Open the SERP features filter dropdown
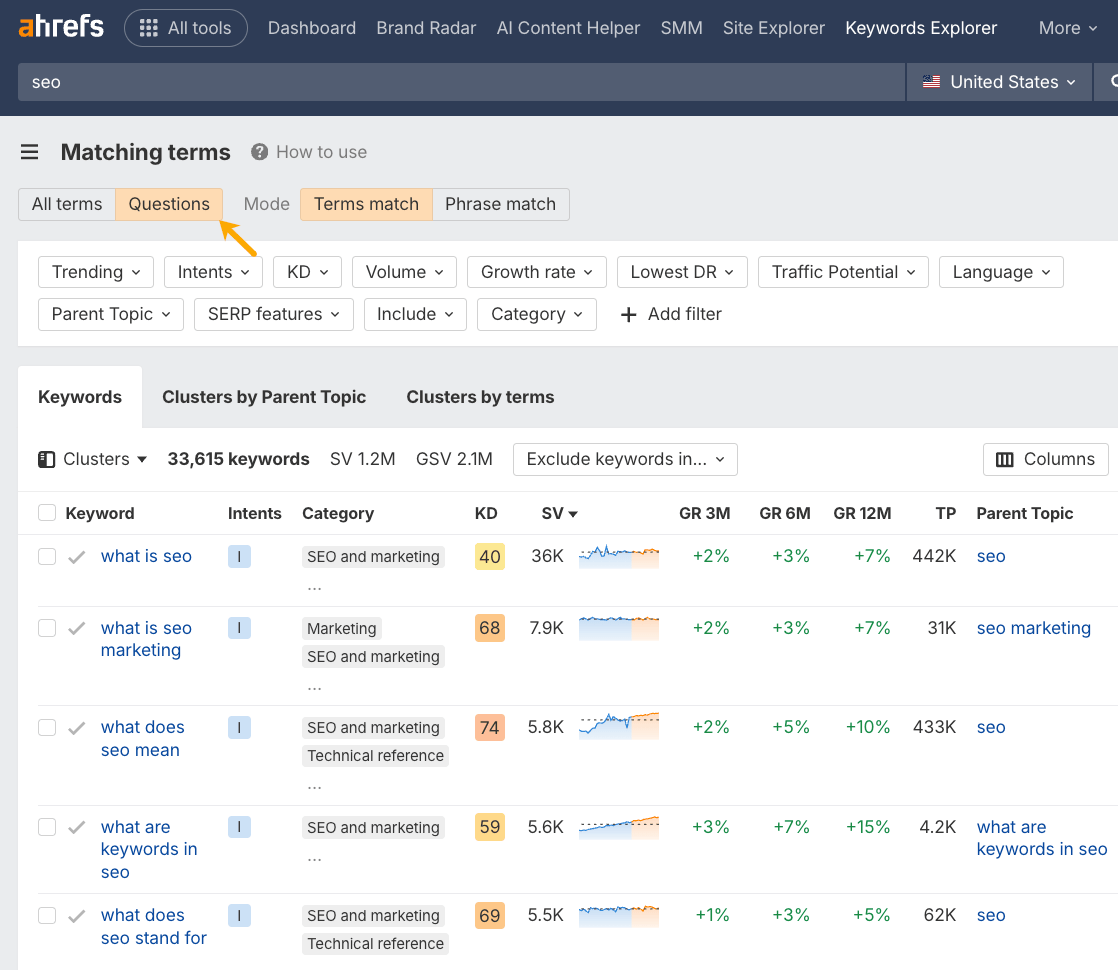The image size is (1118, 970). (274, 315)
